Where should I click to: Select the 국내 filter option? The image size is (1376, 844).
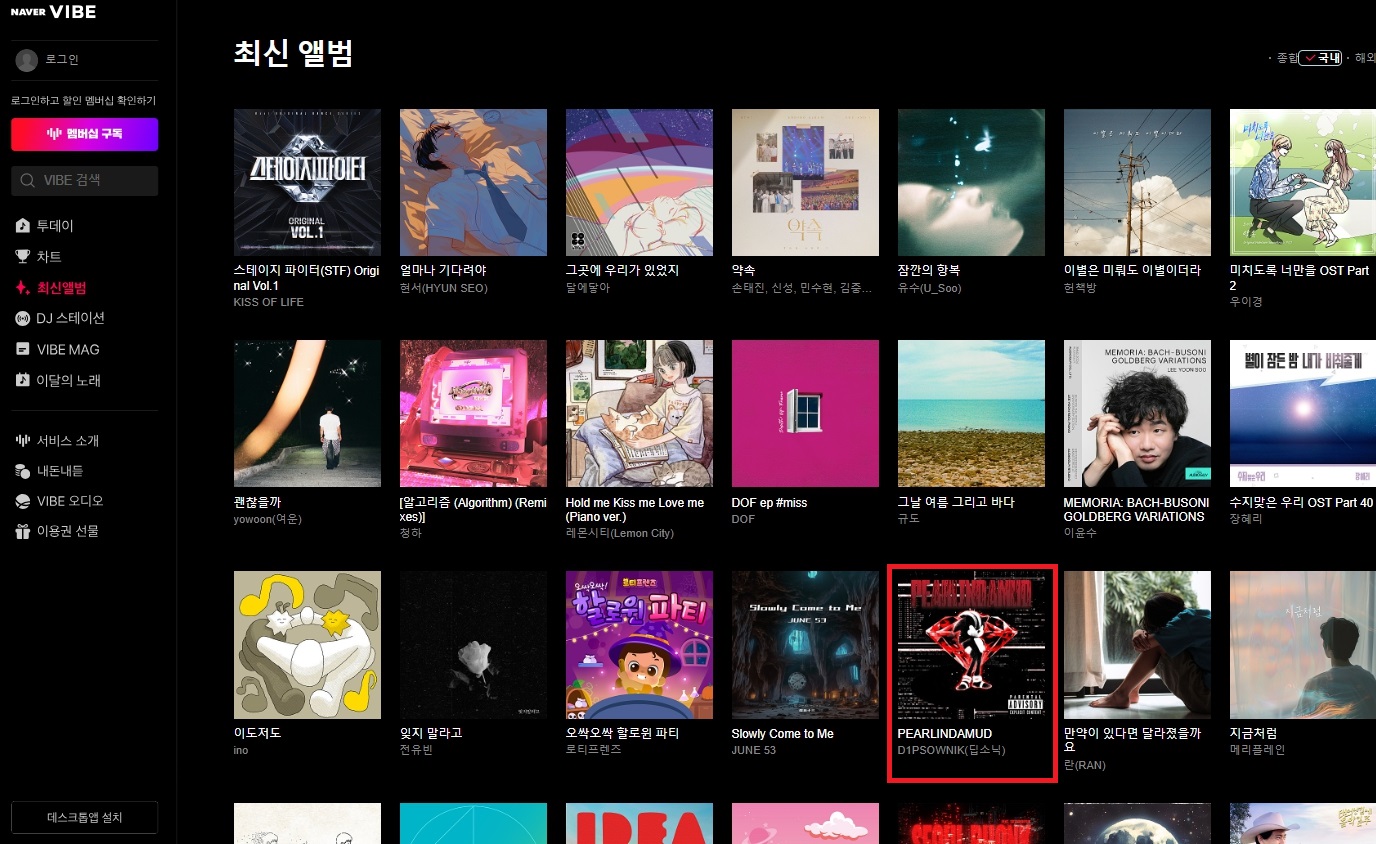point(1321,58)
